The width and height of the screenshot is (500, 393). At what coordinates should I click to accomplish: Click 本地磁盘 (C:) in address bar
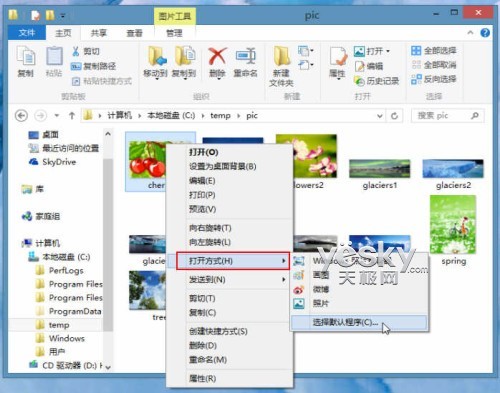(171, 116)
